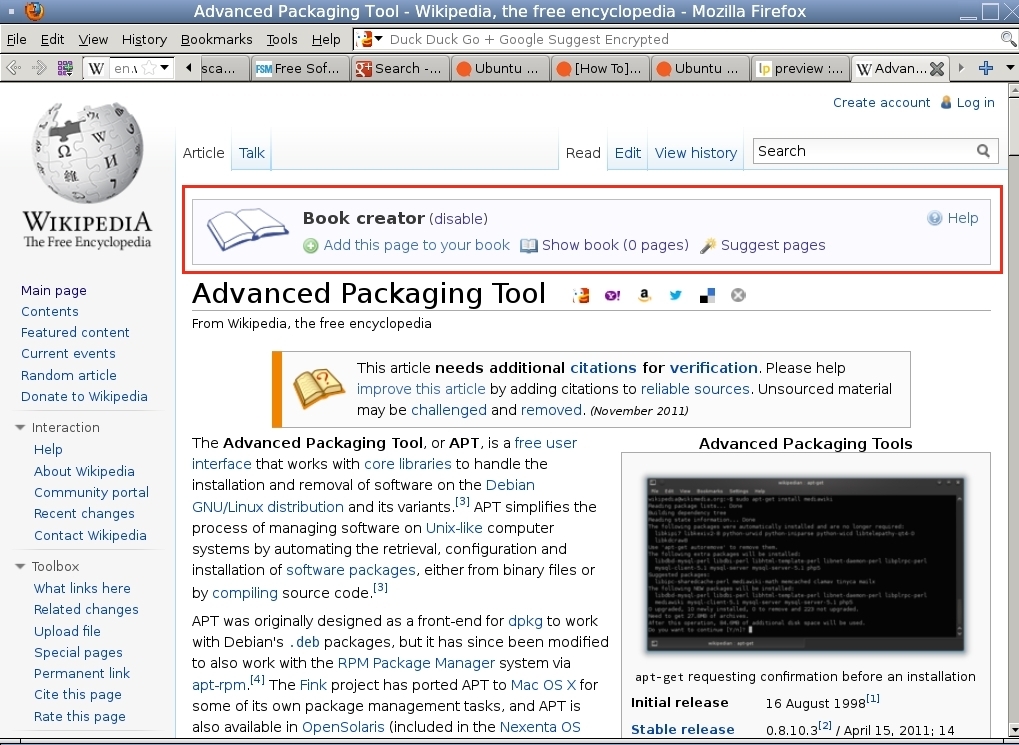Open the Random article sidebar link
This screenshot has height=745, width=1019.
coord(69,375)
